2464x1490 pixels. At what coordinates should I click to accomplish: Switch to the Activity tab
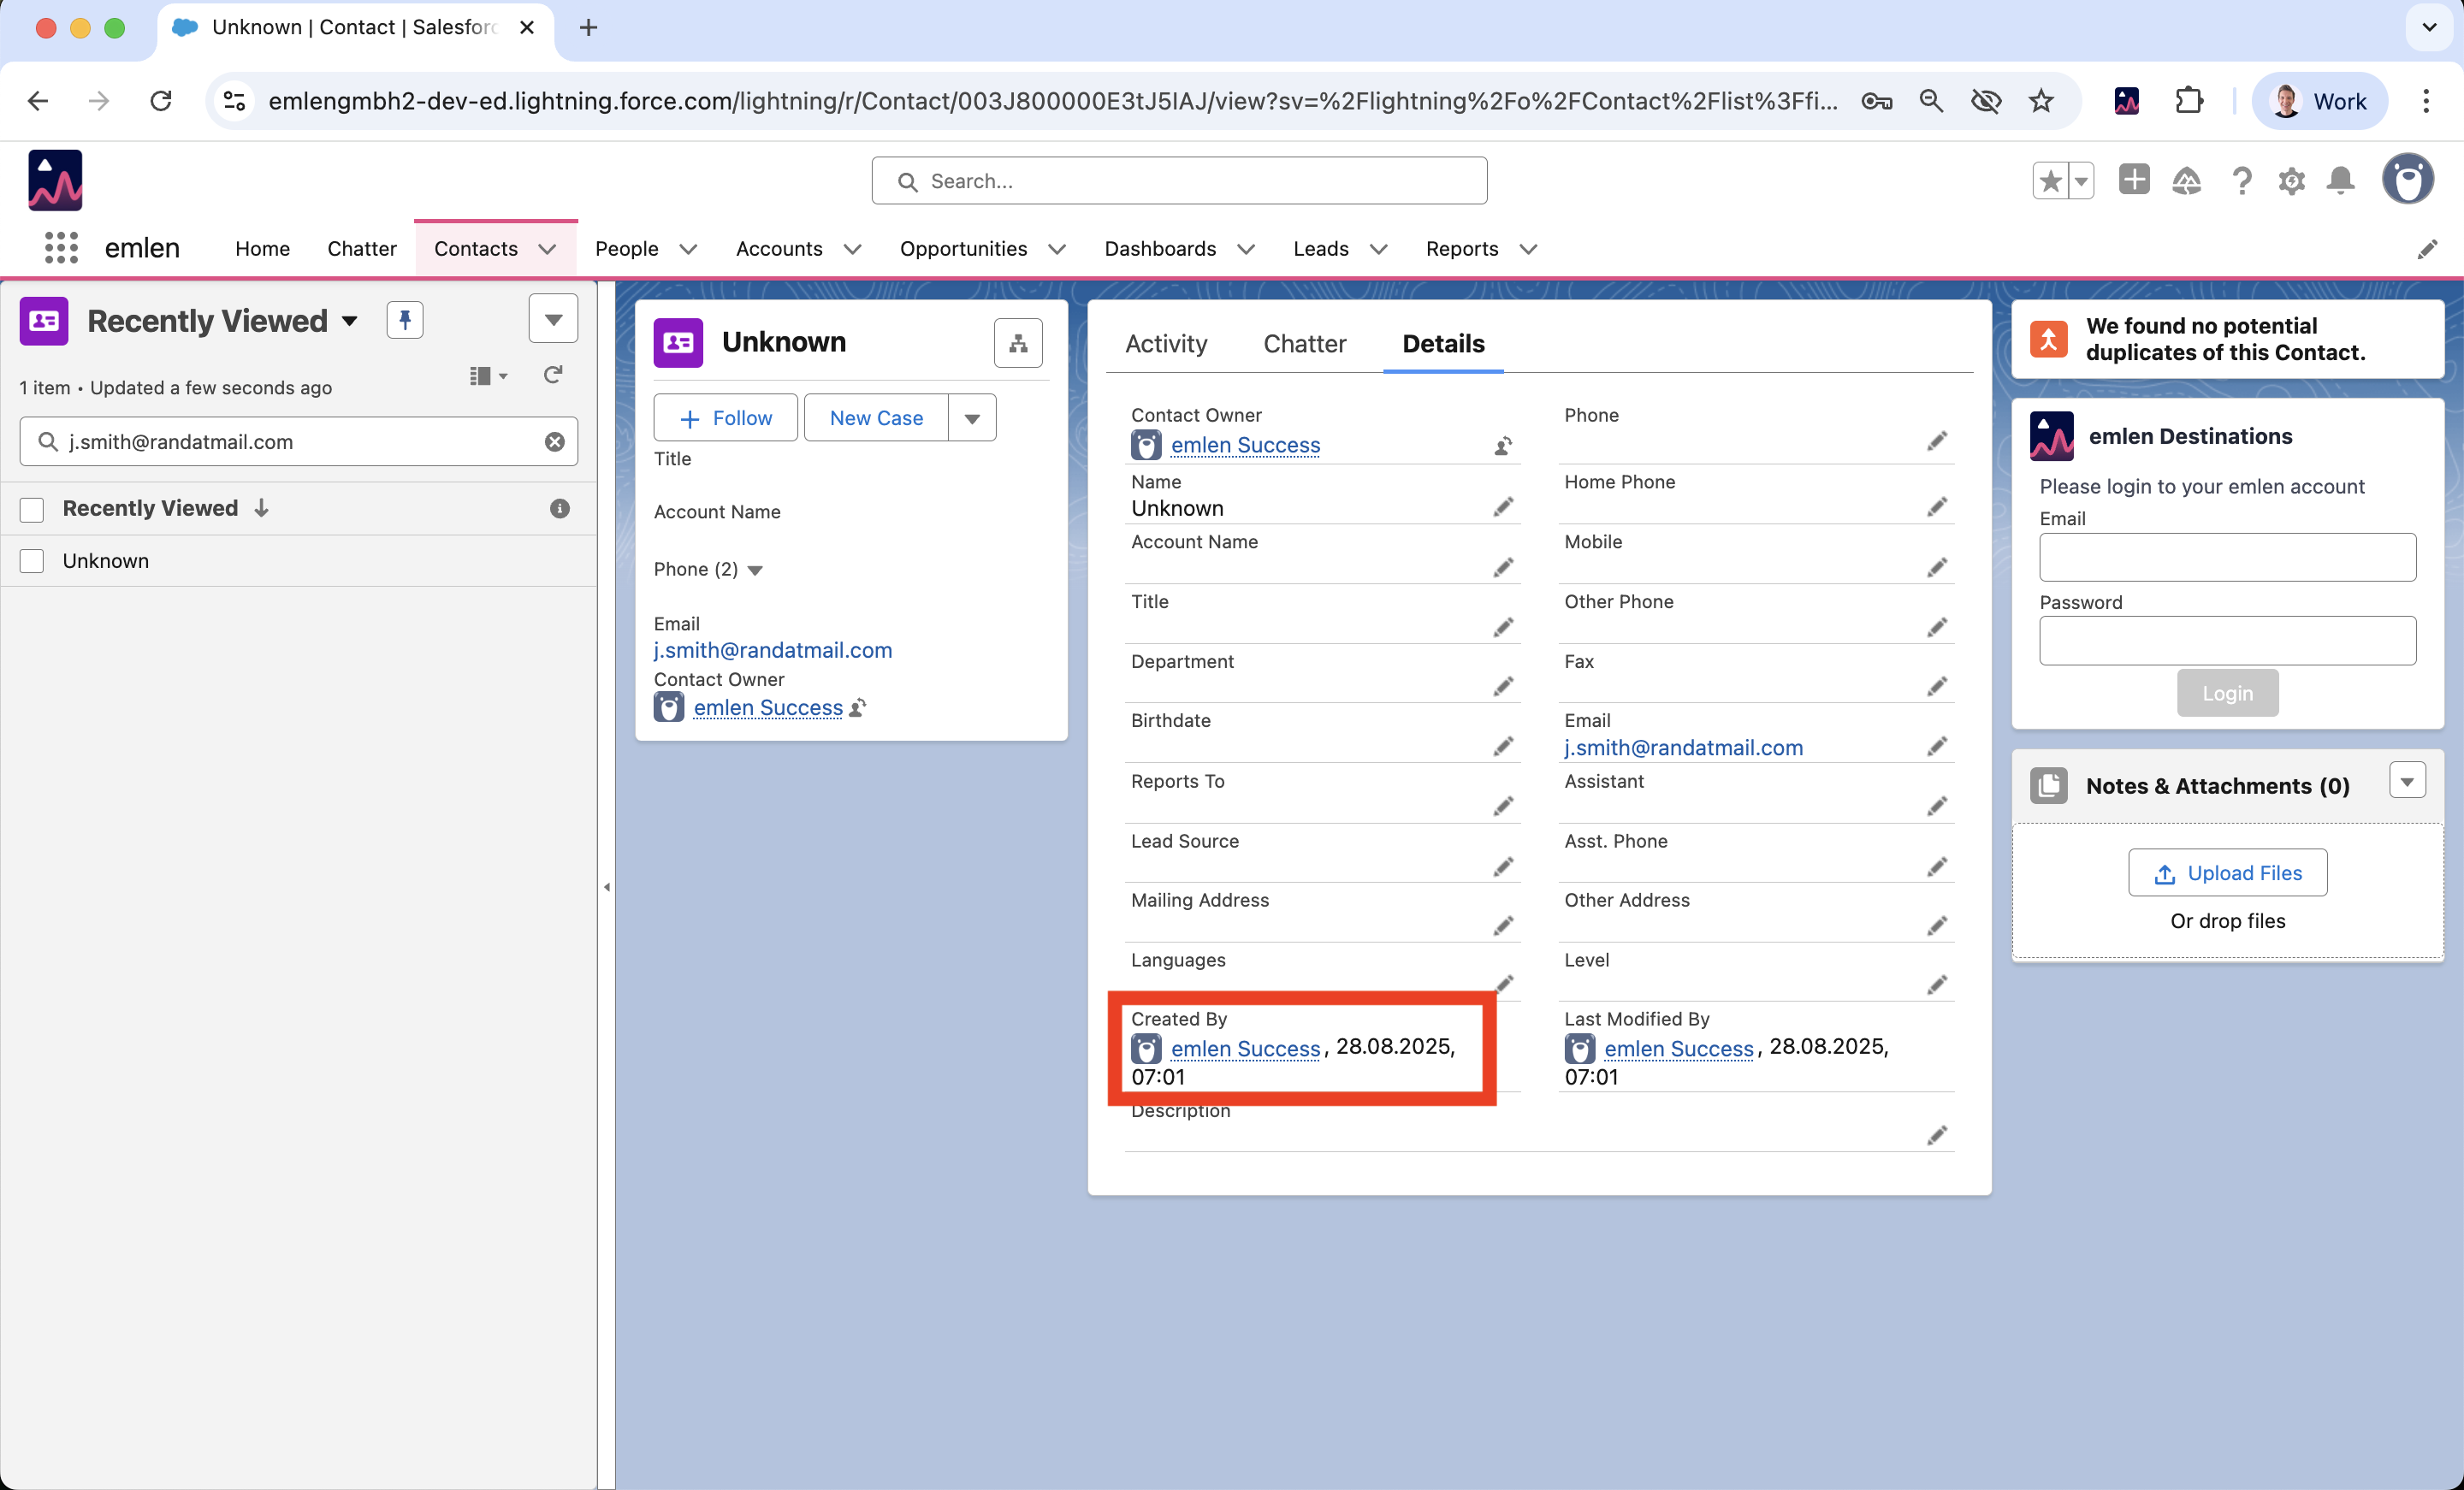1166,344
